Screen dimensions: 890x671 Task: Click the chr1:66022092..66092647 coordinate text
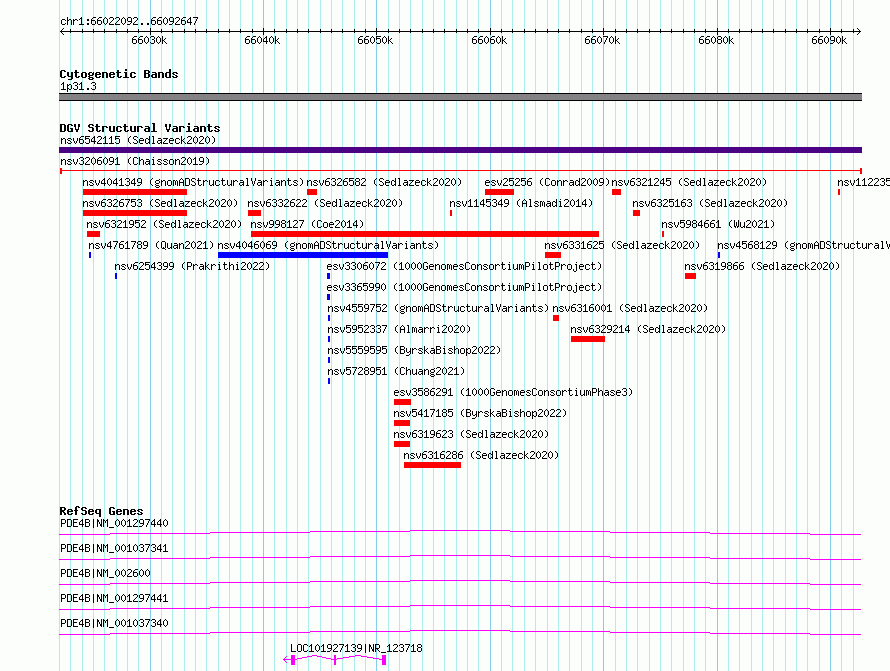point(129,22)
